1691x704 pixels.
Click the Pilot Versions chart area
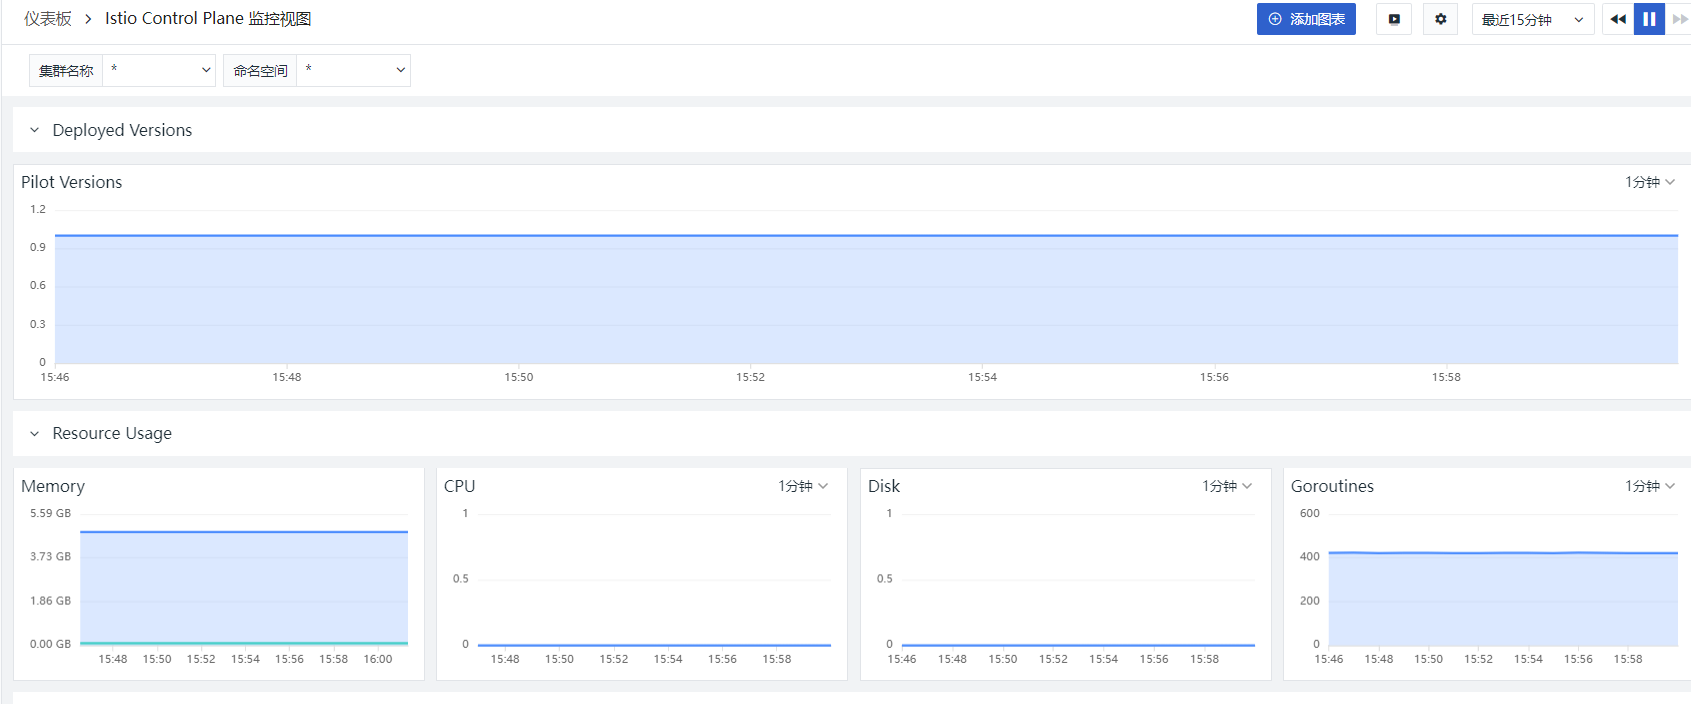point(866,287)
